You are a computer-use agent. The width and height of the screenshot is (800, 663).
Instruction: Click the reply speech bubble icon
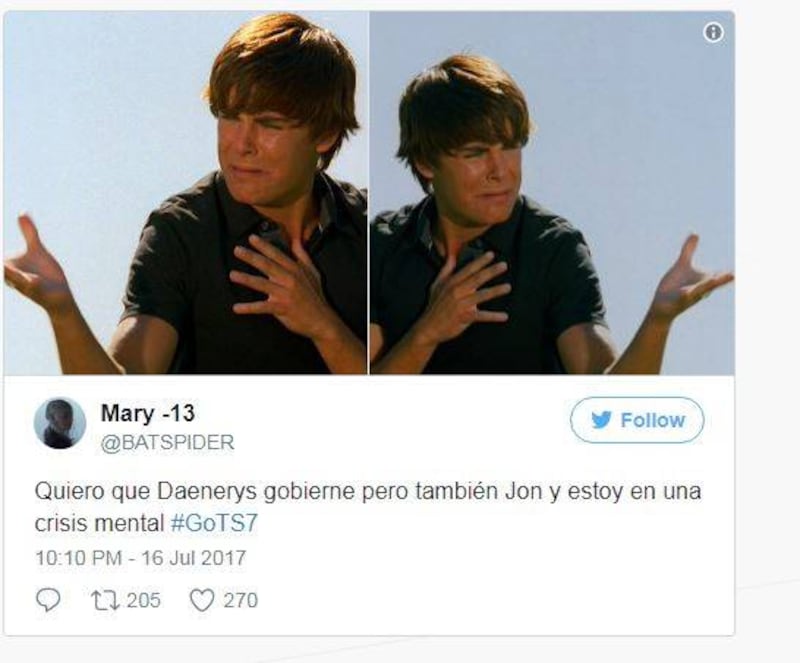(x=48, y=600)
